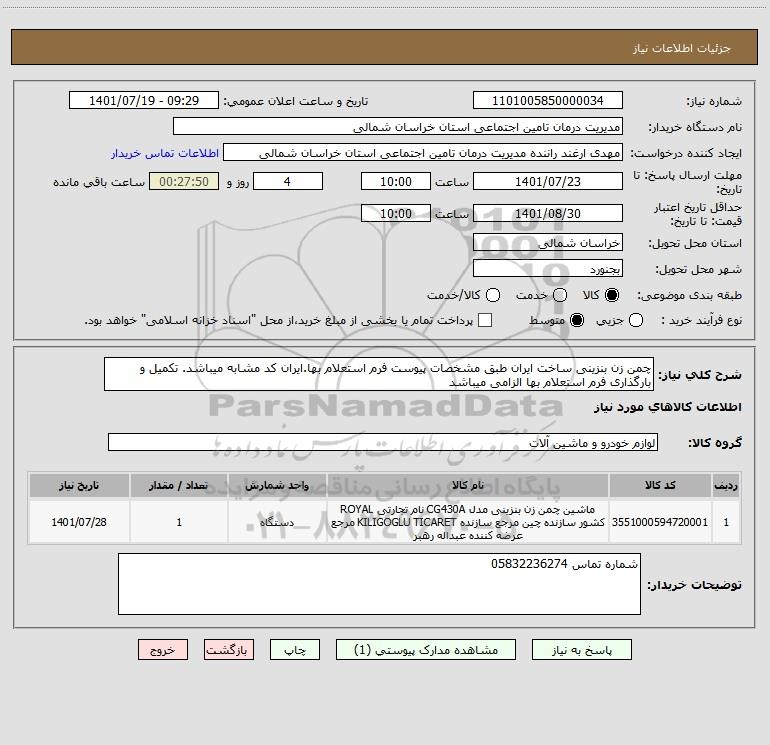The width and height of the screenshot is (770, 745).
Task: Click the تعداد / مقدار column header
Action: 179,486
